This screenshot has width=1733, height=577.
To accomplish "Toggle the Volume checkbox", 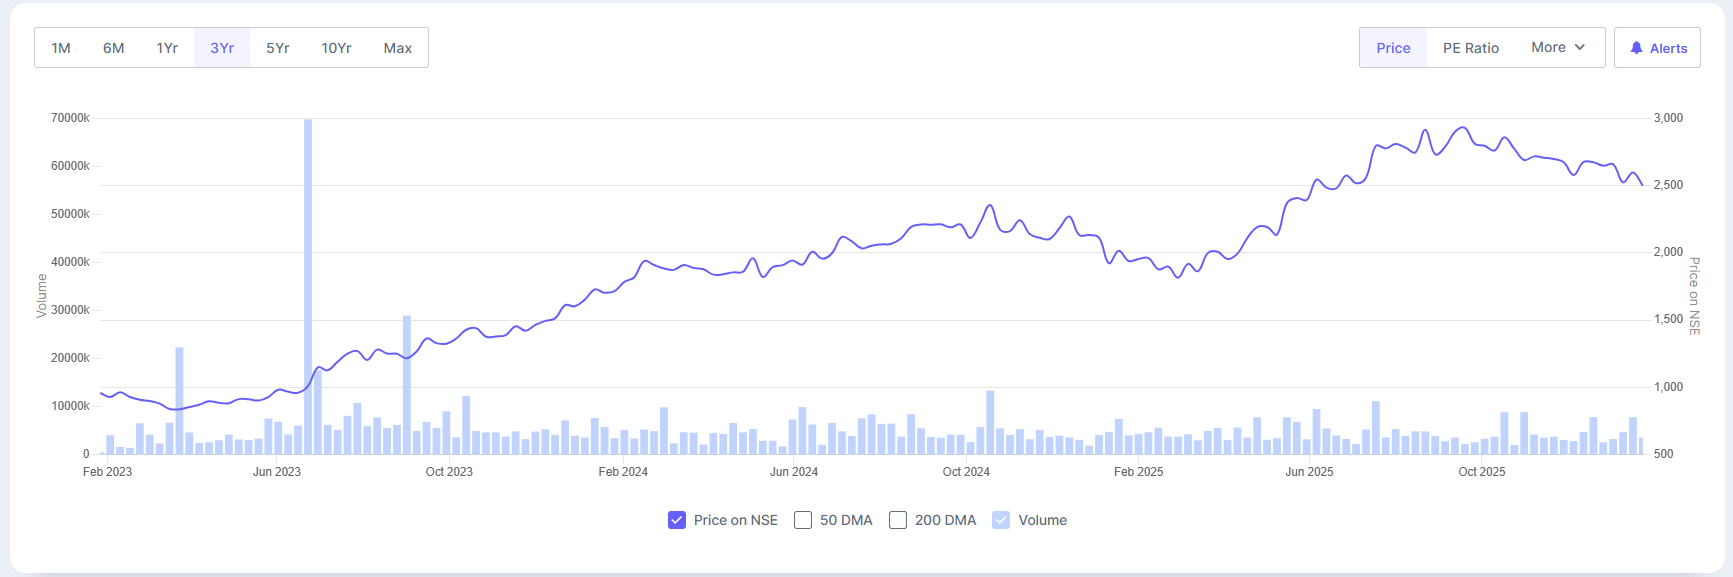I will 1001,520.
